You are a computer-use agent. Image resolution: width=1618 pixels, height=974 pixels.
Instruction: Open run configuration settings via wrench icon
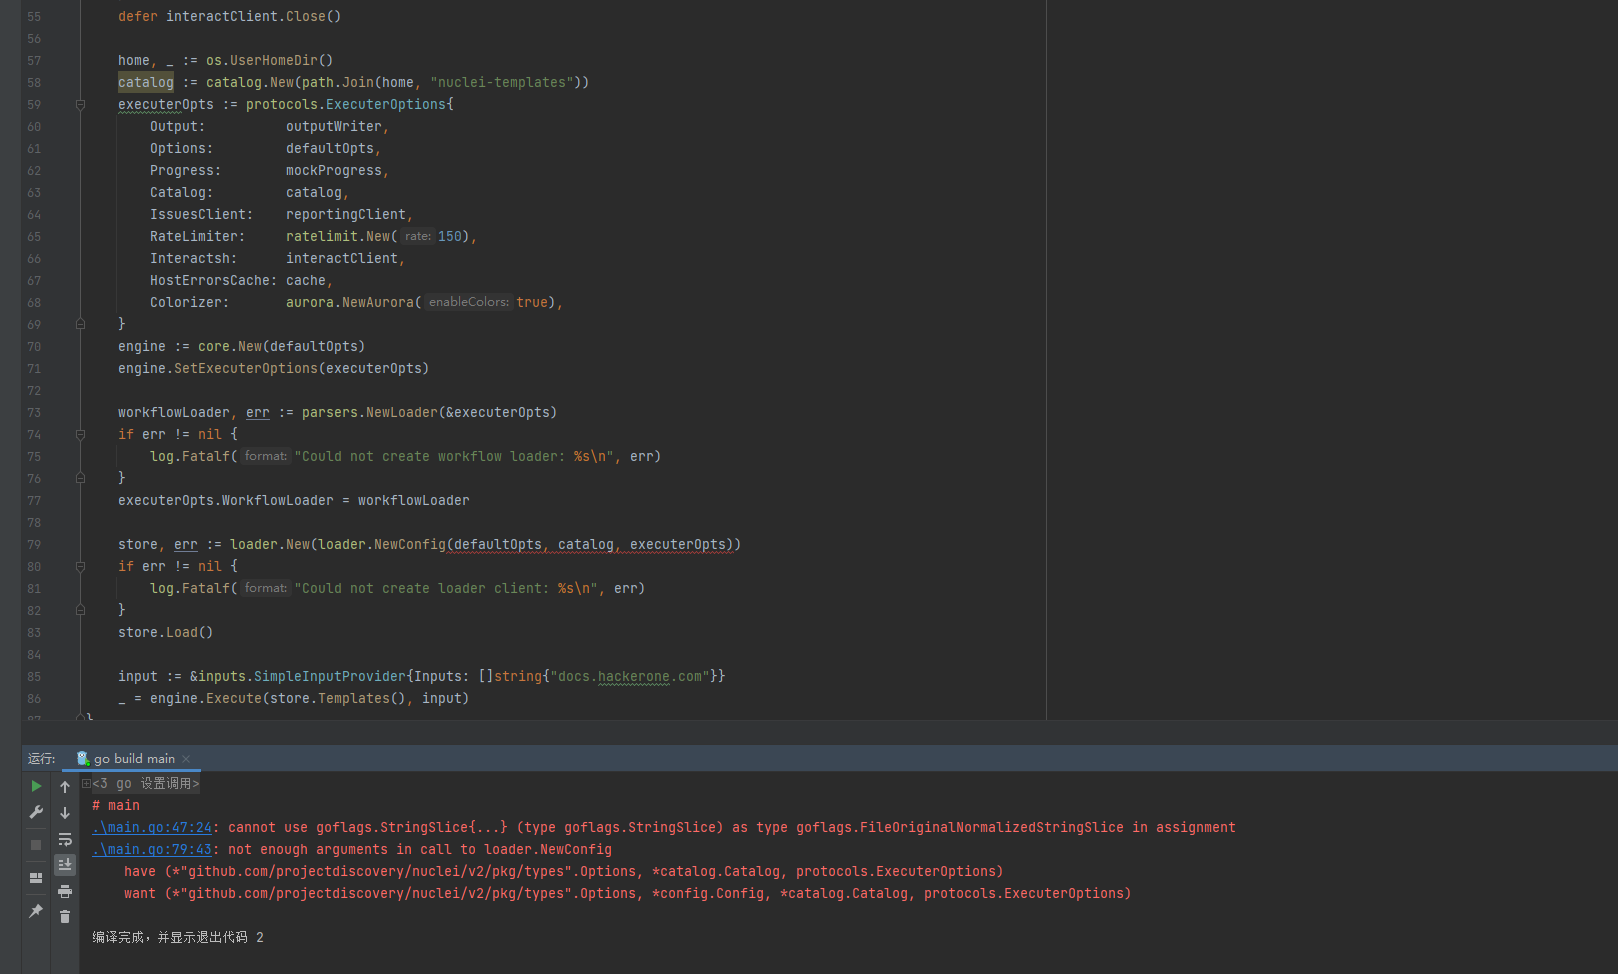(36, 812)
